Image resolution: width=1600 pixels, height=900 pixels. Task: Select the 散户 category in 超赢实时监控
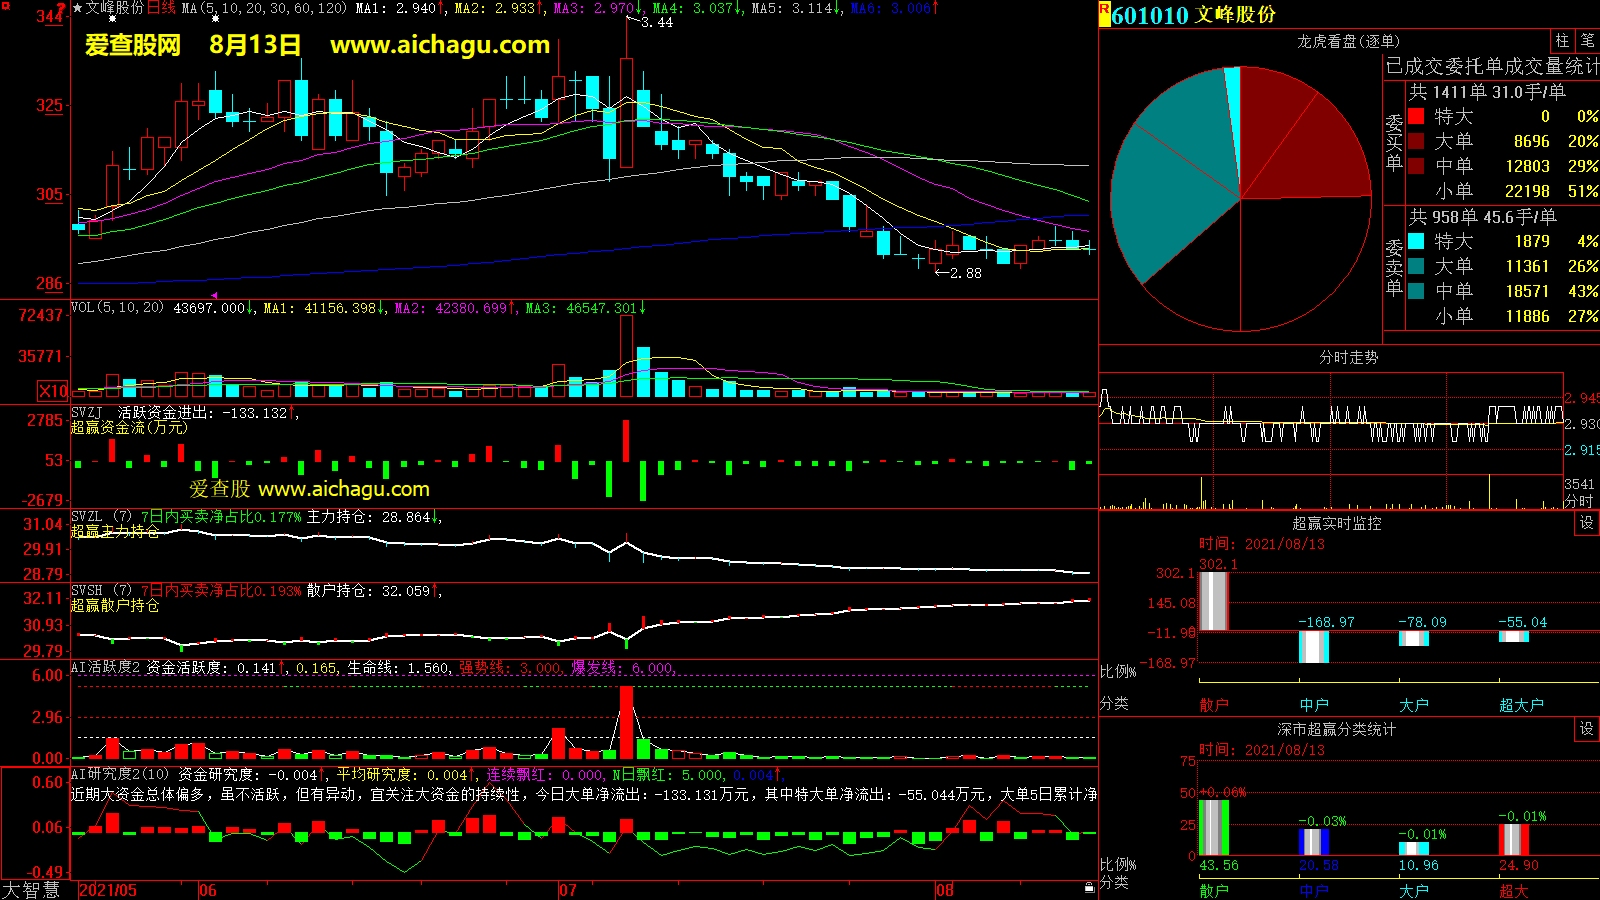[x=1213, y=705]
